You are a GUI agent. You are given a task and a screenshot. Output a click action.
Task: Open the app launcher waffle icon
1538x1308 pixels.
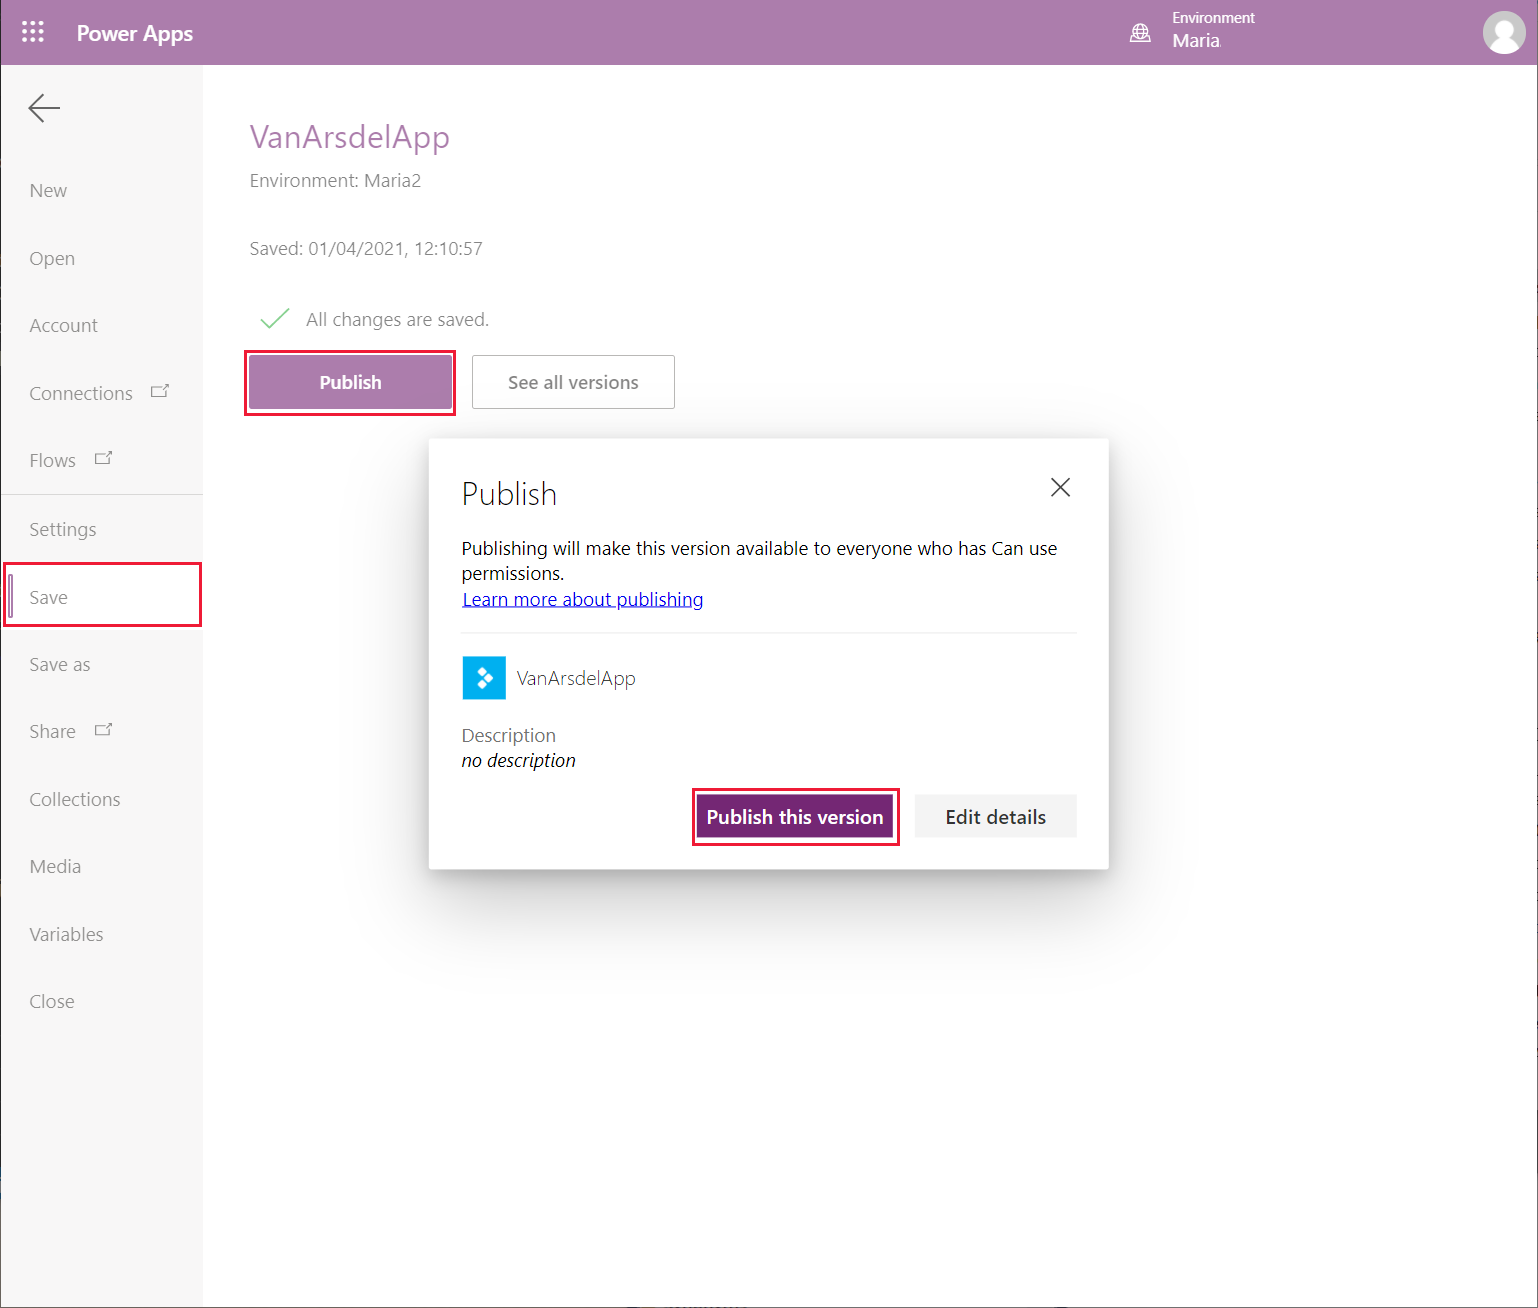pyautogui.click(x=33, y=32)
